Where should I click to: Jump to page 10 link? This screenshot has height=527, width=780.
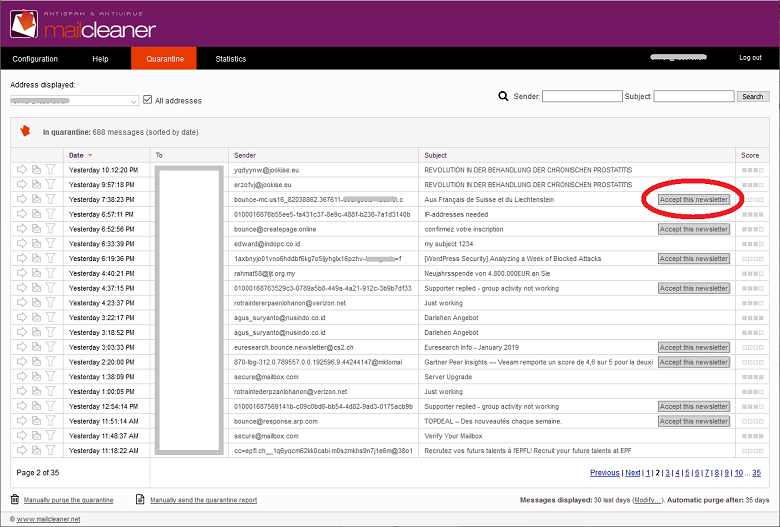coord(739,473)
